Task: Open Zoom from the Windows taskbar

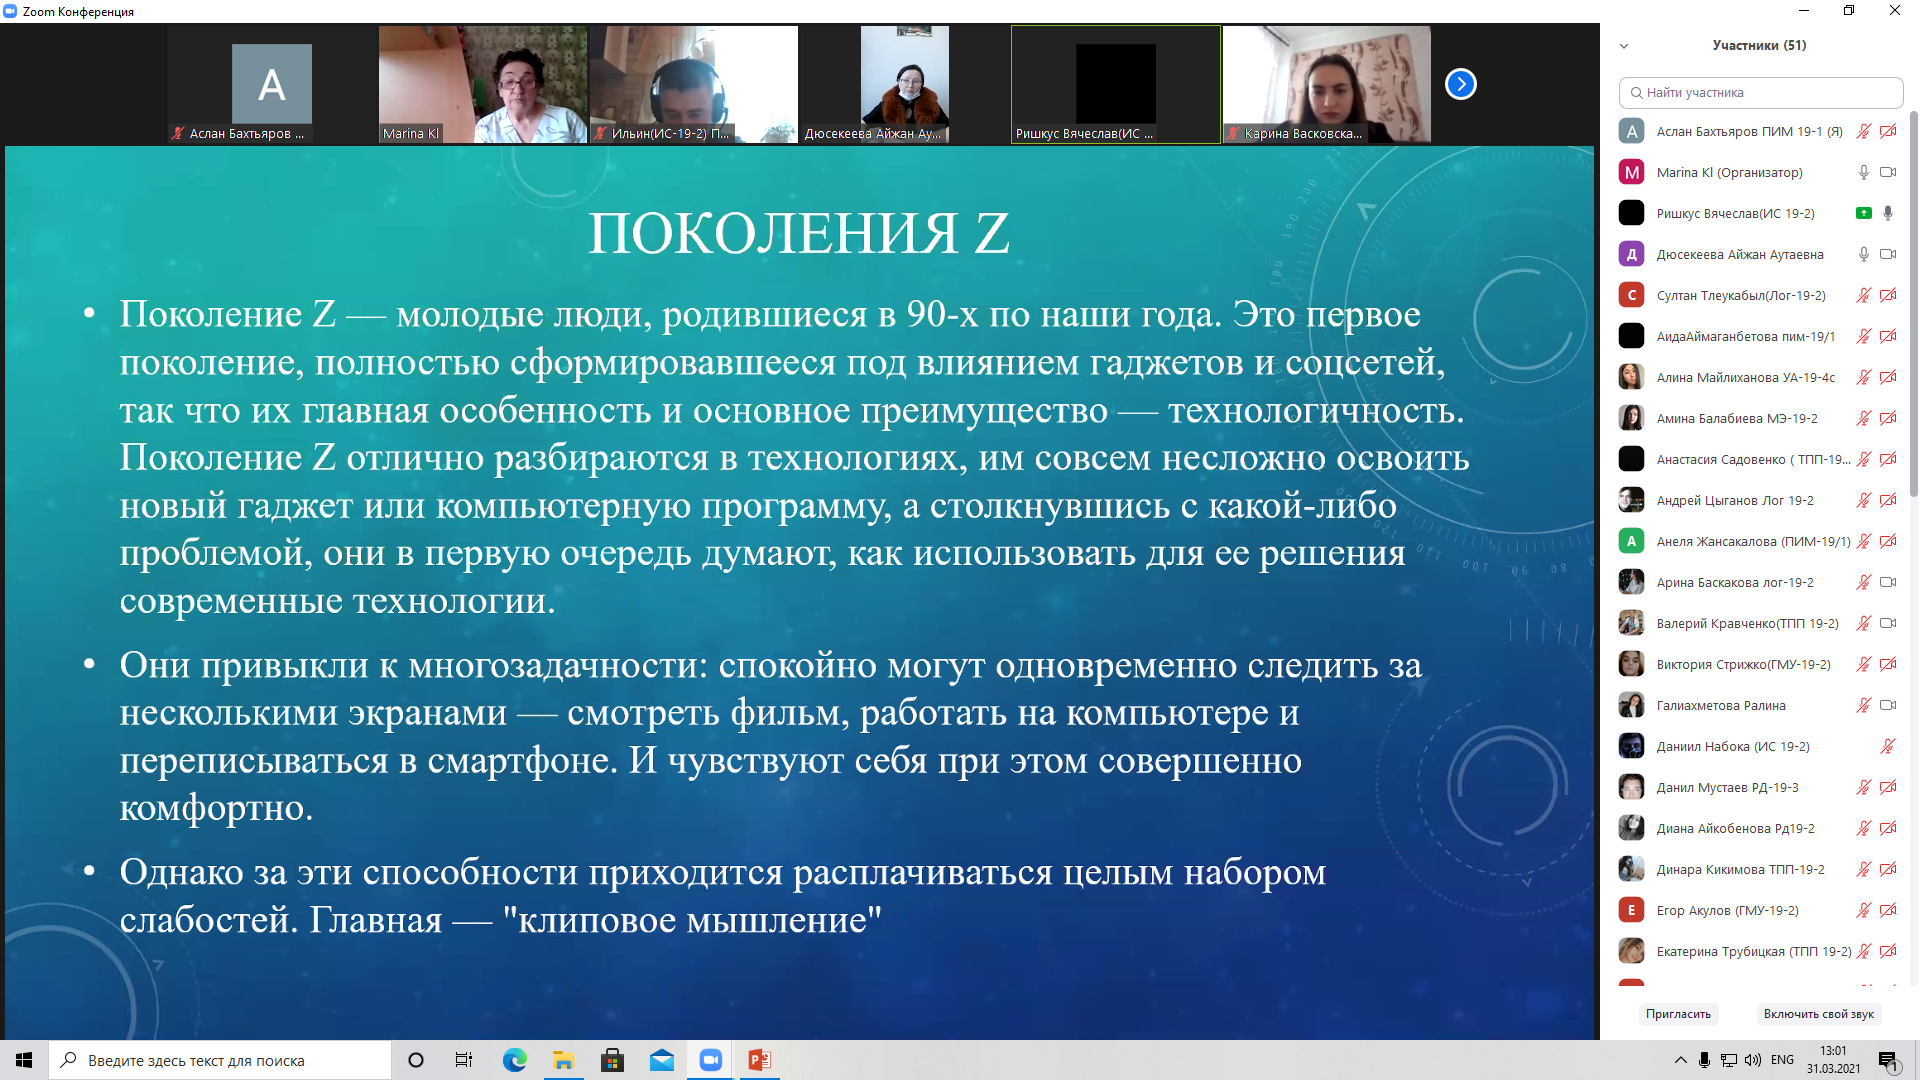Action: [x=711, y=1060]
